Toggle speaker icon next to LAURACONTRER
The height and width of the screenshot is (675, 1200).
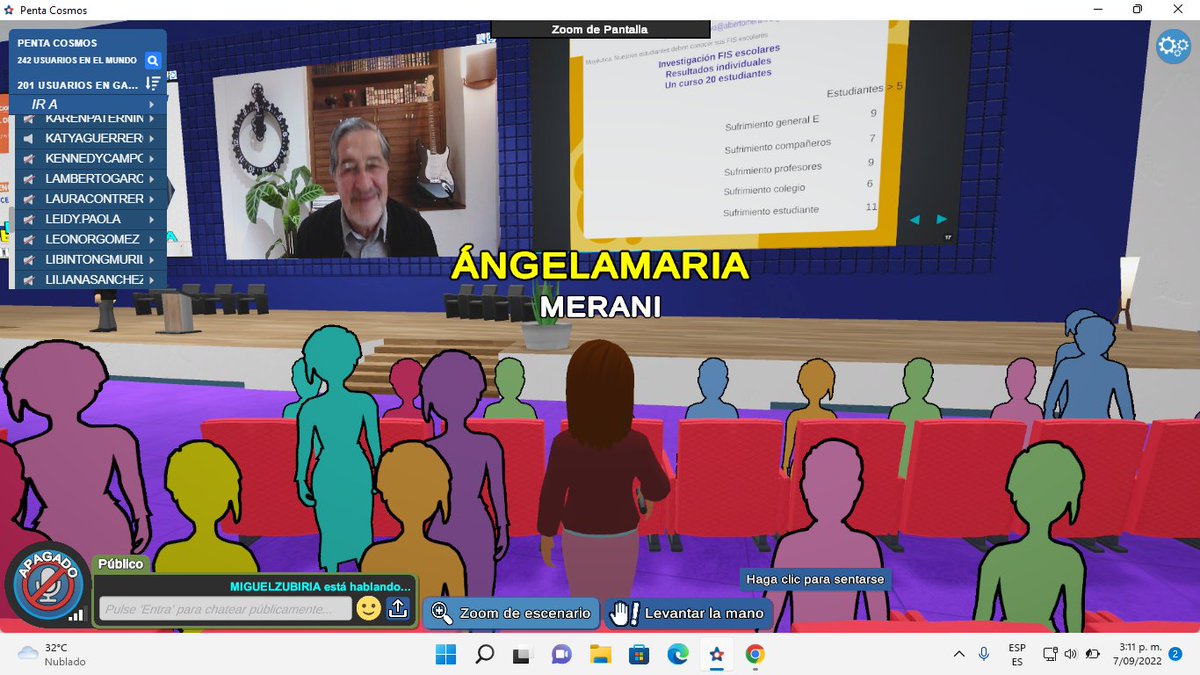click(29, 199)
